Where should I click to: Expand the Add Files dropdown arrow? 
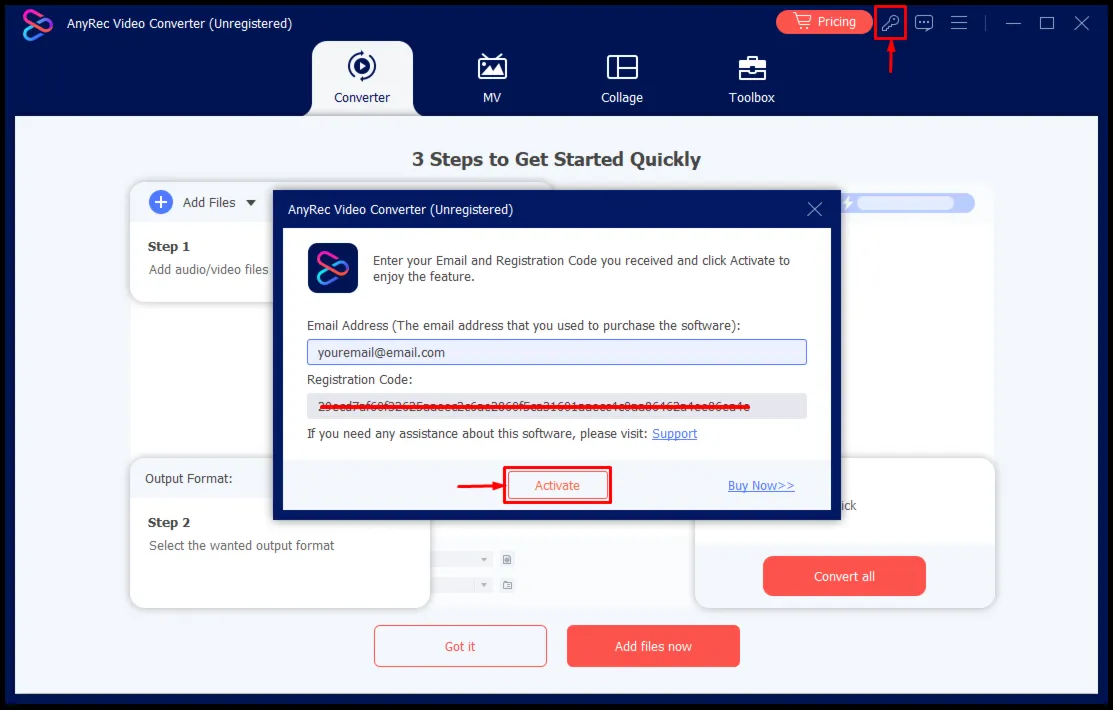[251, 203]
